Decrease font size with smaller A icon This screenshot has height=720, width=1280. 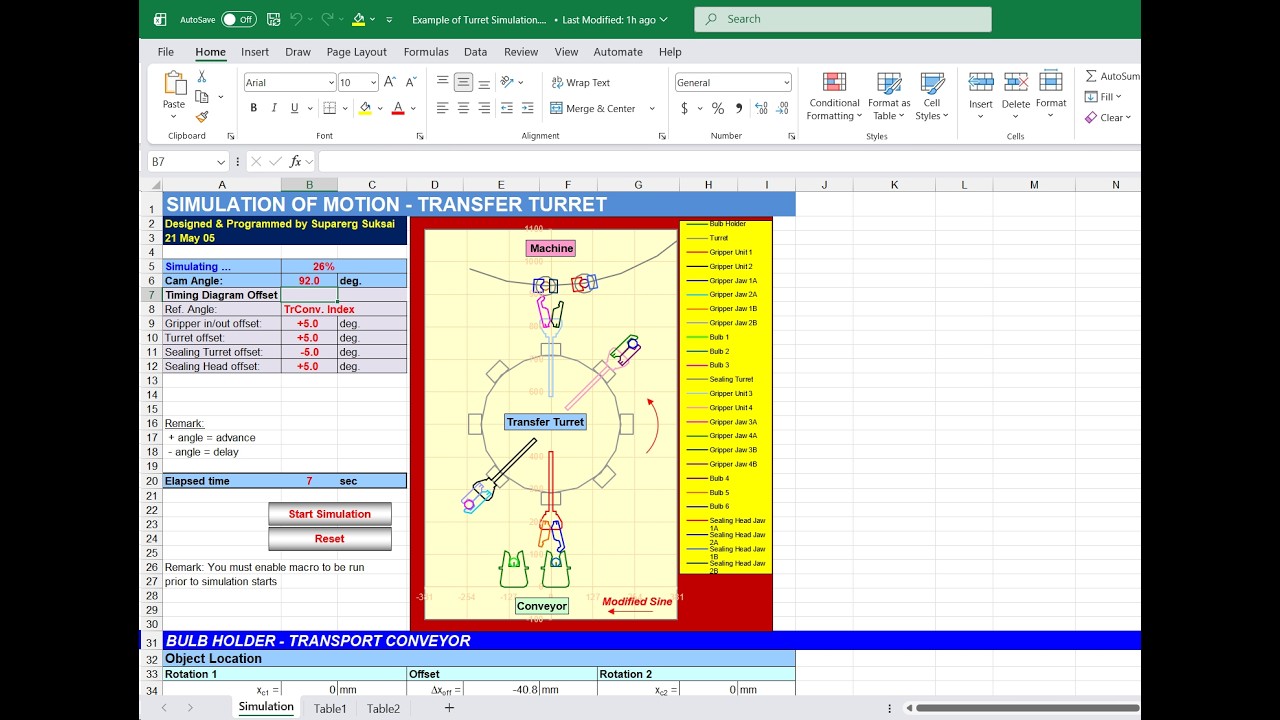[x=410, y=82]
